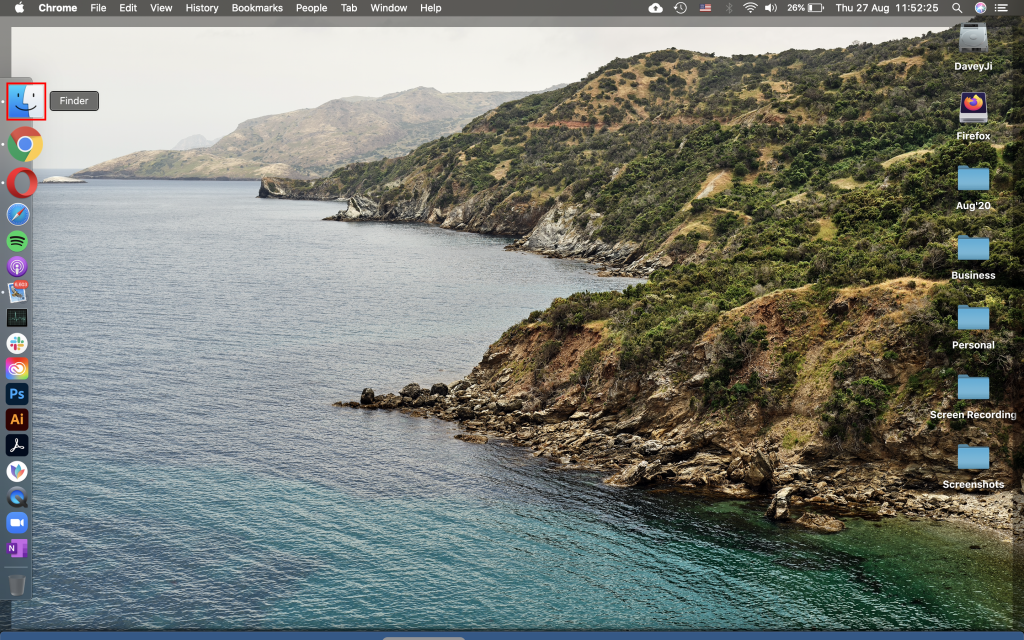Open Spotlight search in the menu bar
The image size is (1024, 640).
(957, 8)
